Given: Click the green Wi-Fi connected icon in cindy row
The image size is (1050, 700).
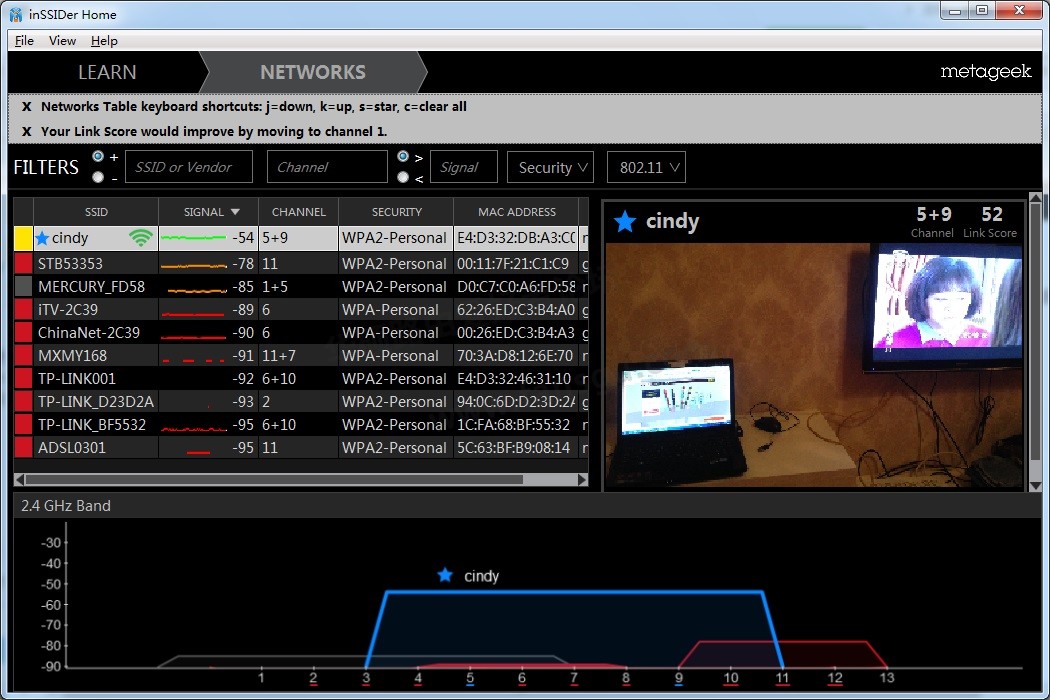Looking at the screenshot, I should [x=141, y=238].
